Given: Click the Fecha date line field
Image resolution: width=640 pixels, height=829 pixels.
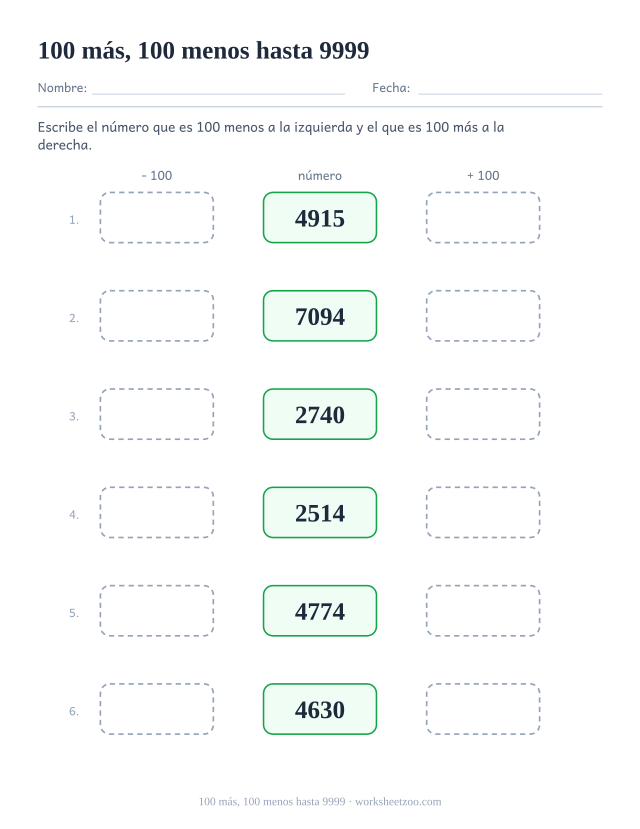Looking at the screenshot, I should pos(510,88).
